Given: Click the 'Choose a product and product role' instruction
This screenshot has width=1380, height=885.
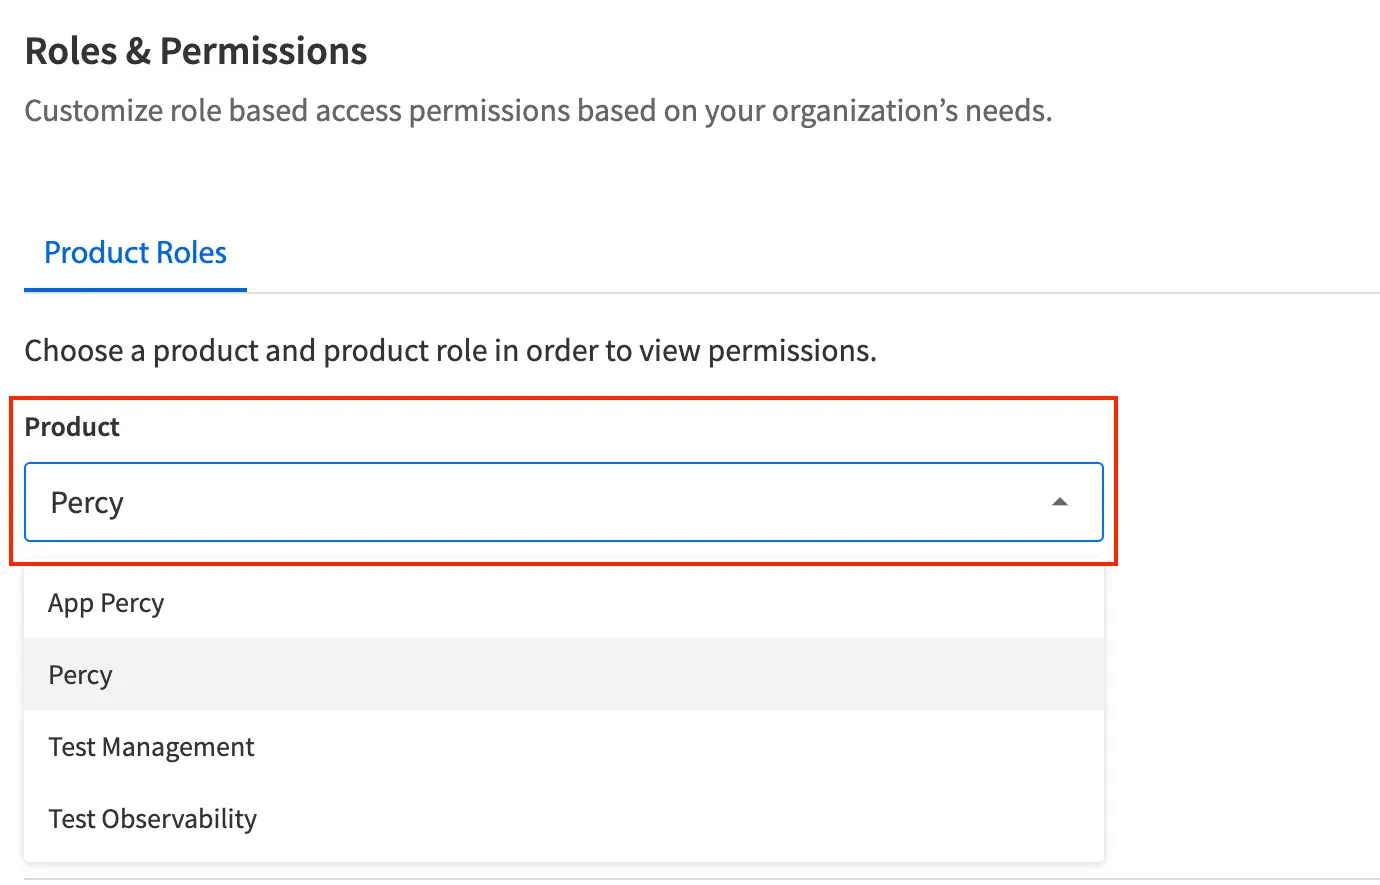Looking at the screenshot, I should pyautogui.click(x=450, y=351).
